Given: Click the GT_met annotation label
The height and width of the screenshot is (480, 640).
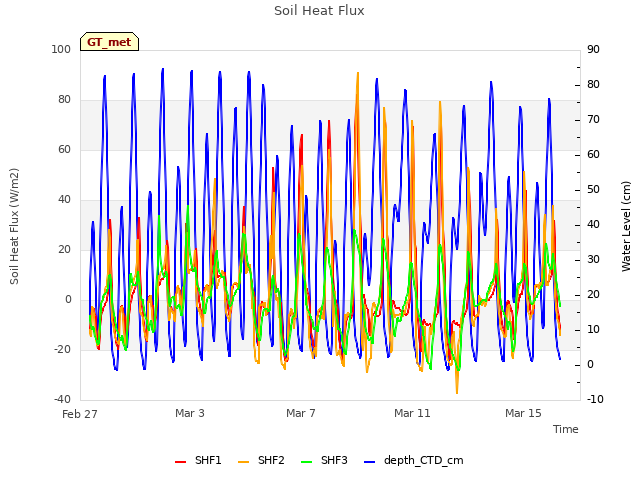Looking at the screenshot, I should pyautogui.click(x=109, y=42).
